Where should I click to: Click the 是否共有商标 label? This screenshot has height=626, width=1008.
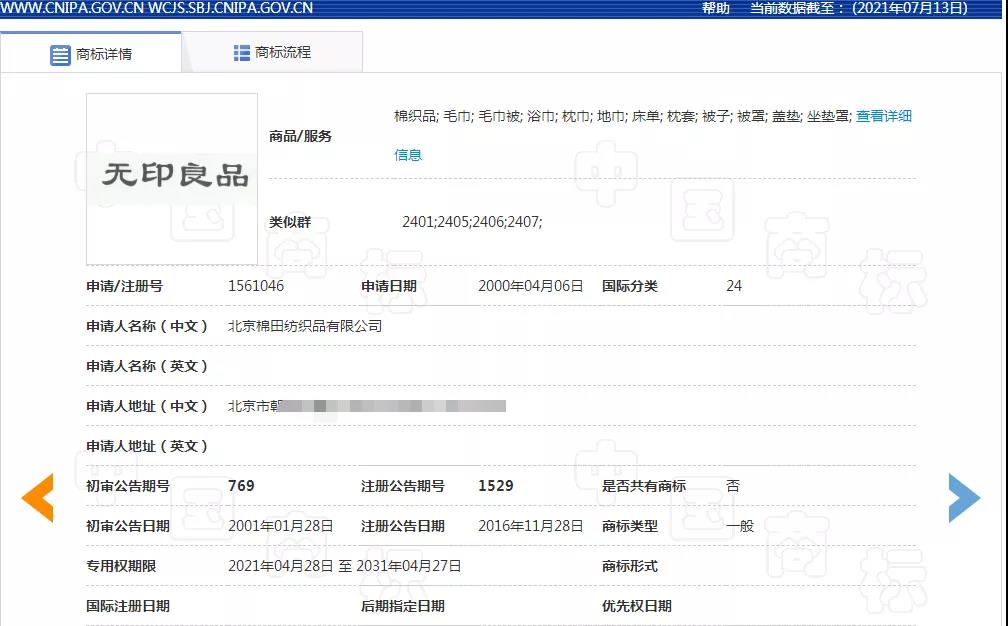click(x=644, y=486)
